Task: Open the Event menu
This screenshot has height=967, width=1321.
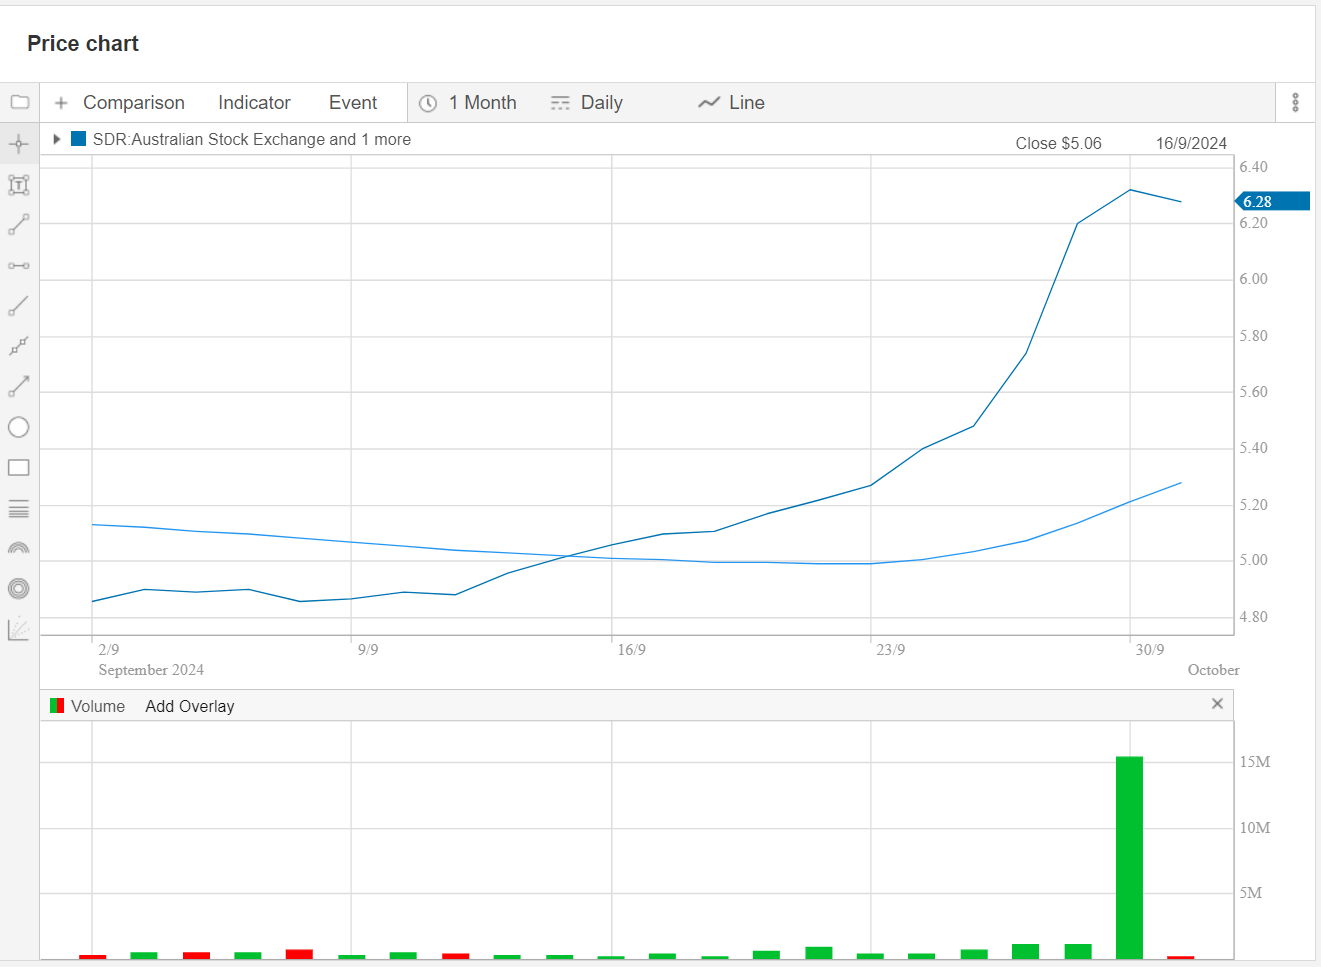Action: [353, 103]
